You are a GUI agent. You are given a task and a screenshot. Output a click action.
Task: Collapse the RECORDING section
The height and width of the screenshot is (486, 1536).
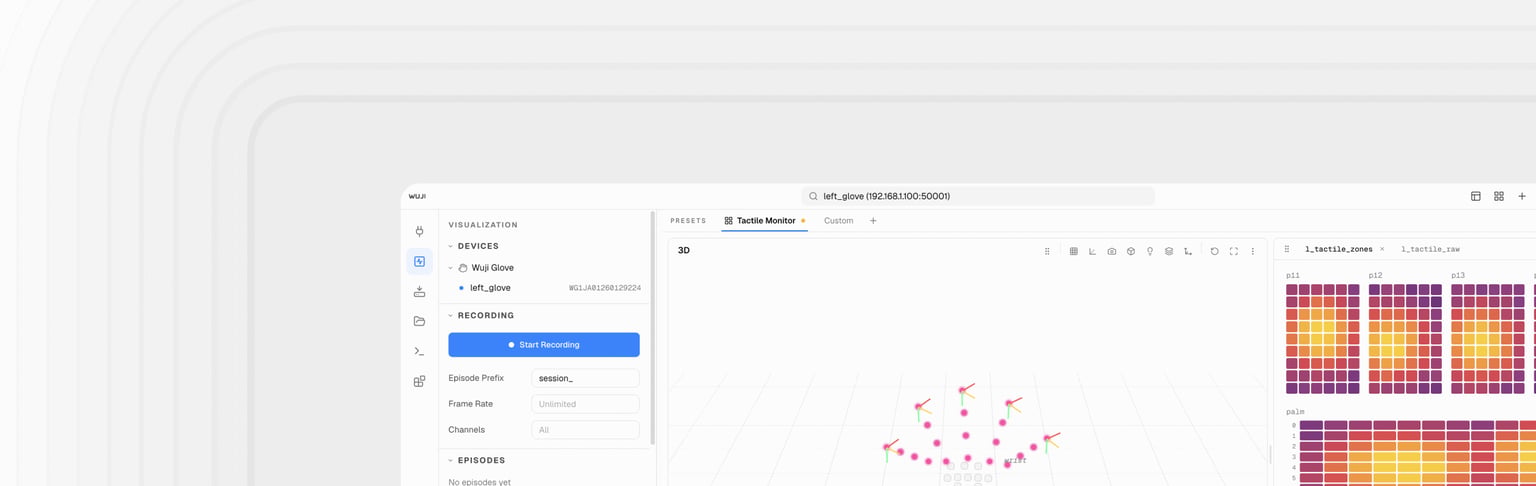tap(450, 316)
